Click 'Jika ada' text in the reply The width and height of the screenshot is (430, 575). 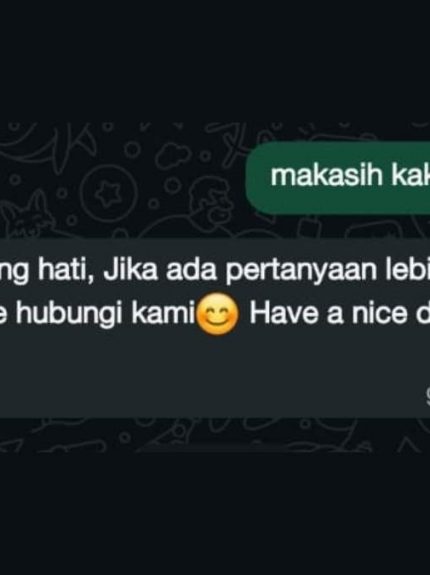162,271
